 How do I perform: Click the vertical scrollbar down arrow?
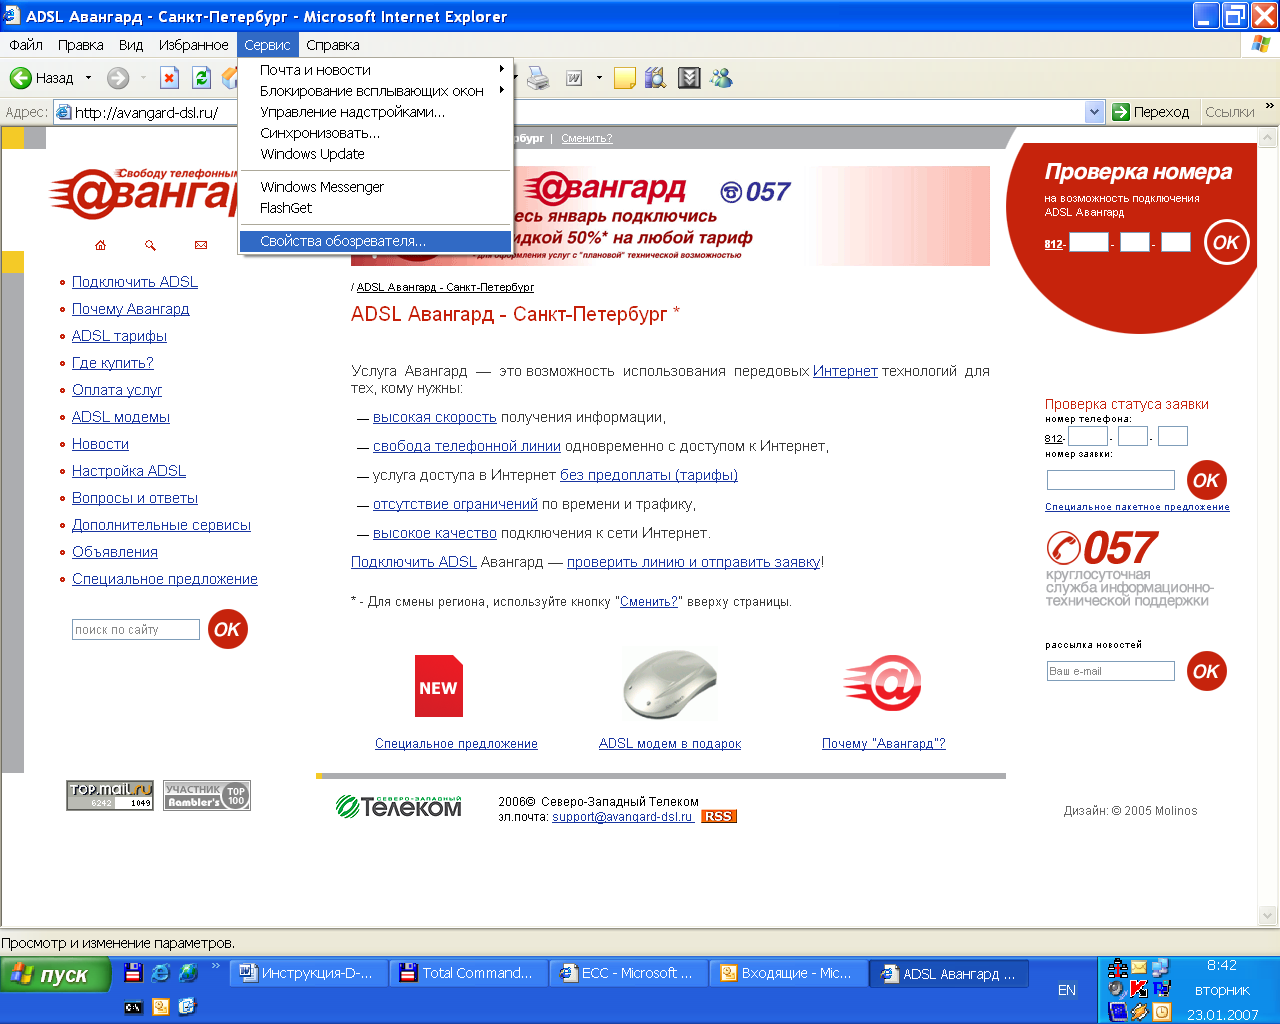pos(1269,915)
